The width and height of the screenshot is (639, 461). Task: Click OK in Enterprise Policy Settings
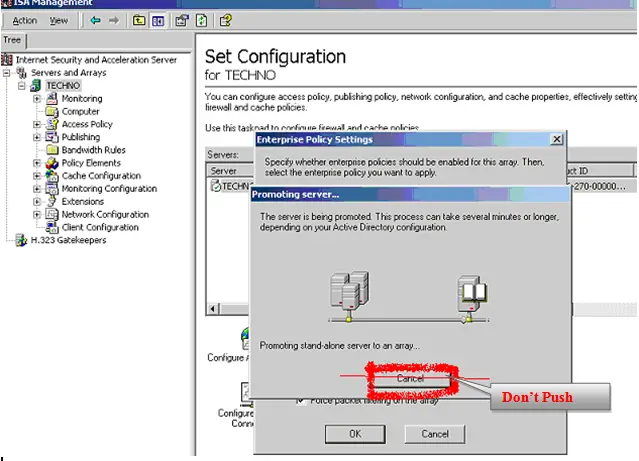[355, 434]
